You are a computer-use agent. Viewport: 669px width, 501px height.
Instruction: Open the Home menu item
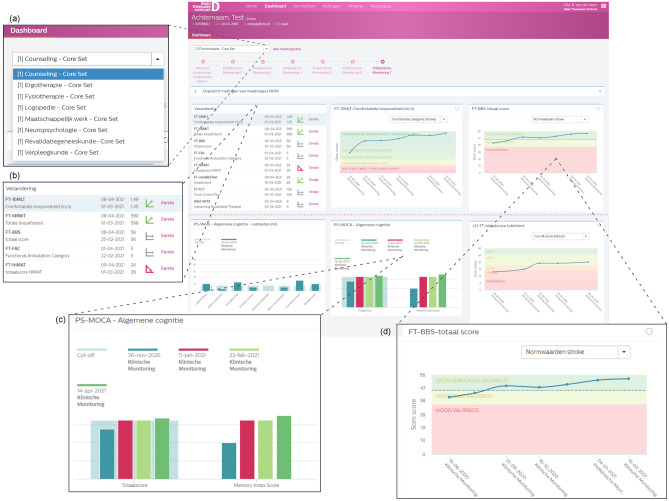[x=266, y=6]
